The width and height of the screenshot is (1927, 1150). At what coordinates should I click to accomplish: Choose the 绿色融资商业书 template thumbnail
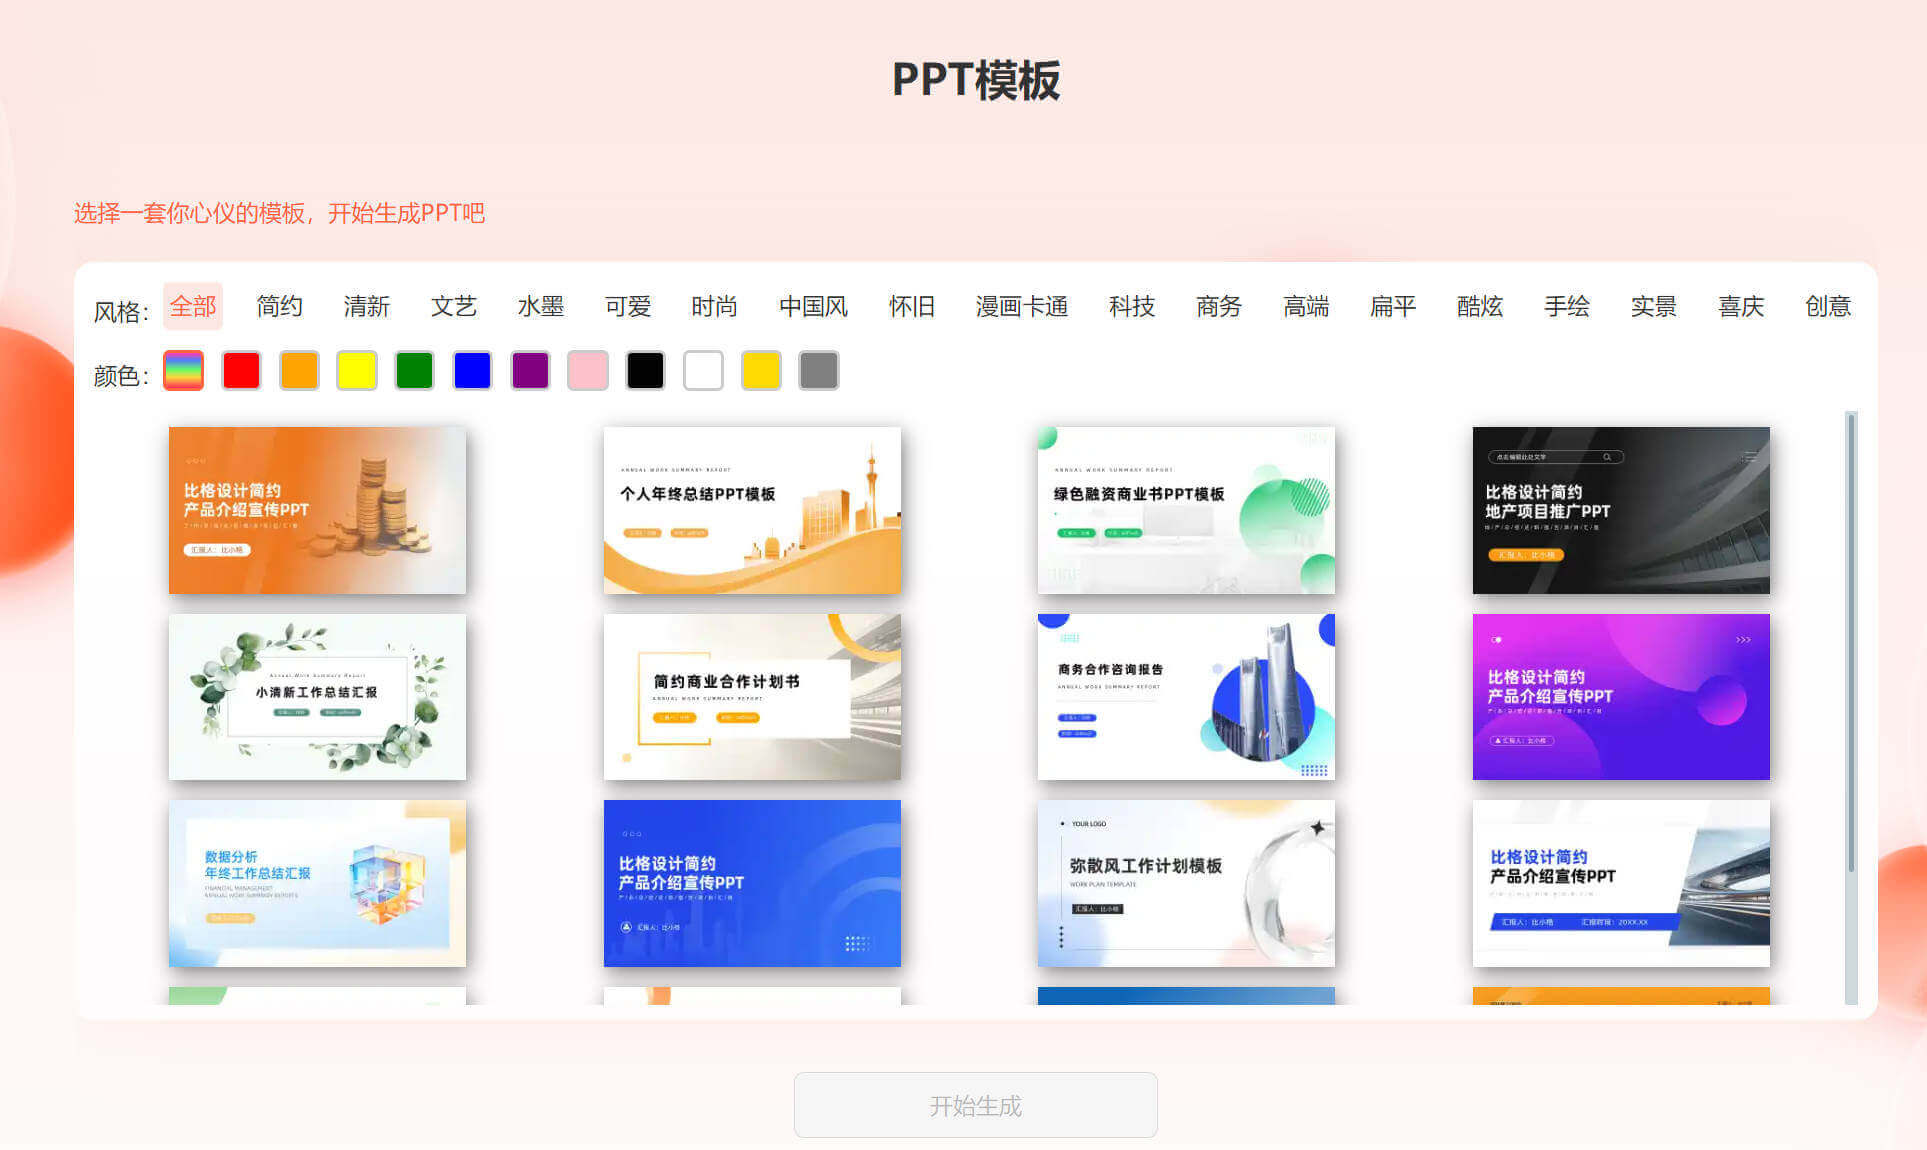[1186, 510]
